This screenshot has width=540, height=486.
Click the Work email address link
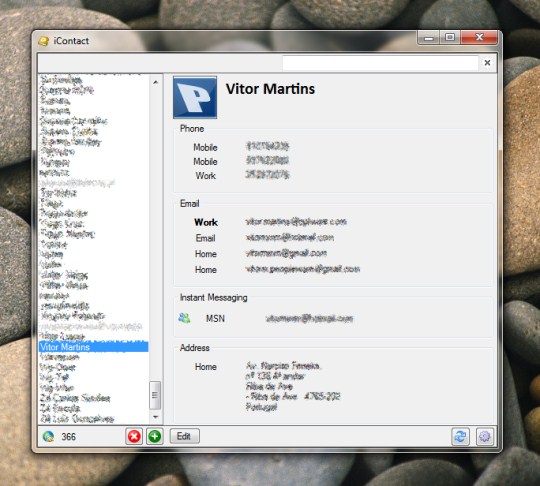click(x=296, y=221)
